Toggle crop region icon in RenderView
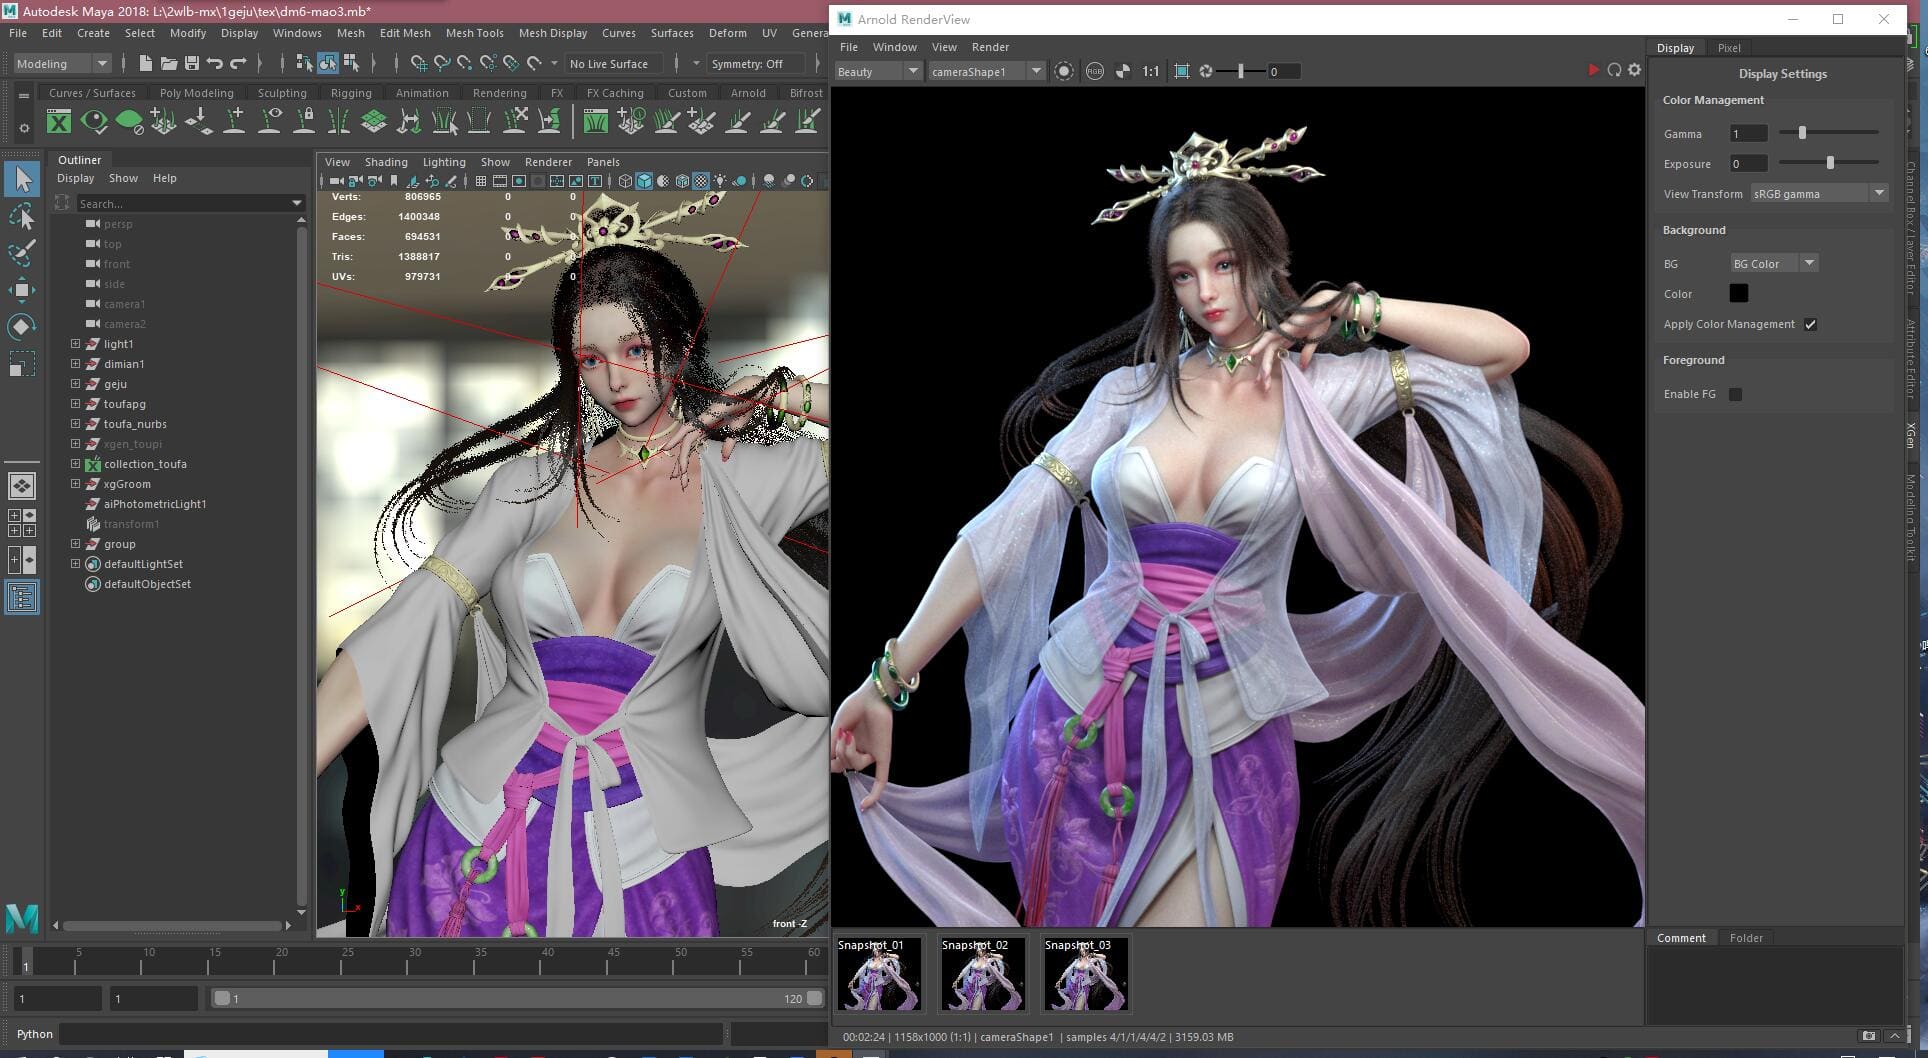The image size is (1928, 1058). [x=1181, y=71]
